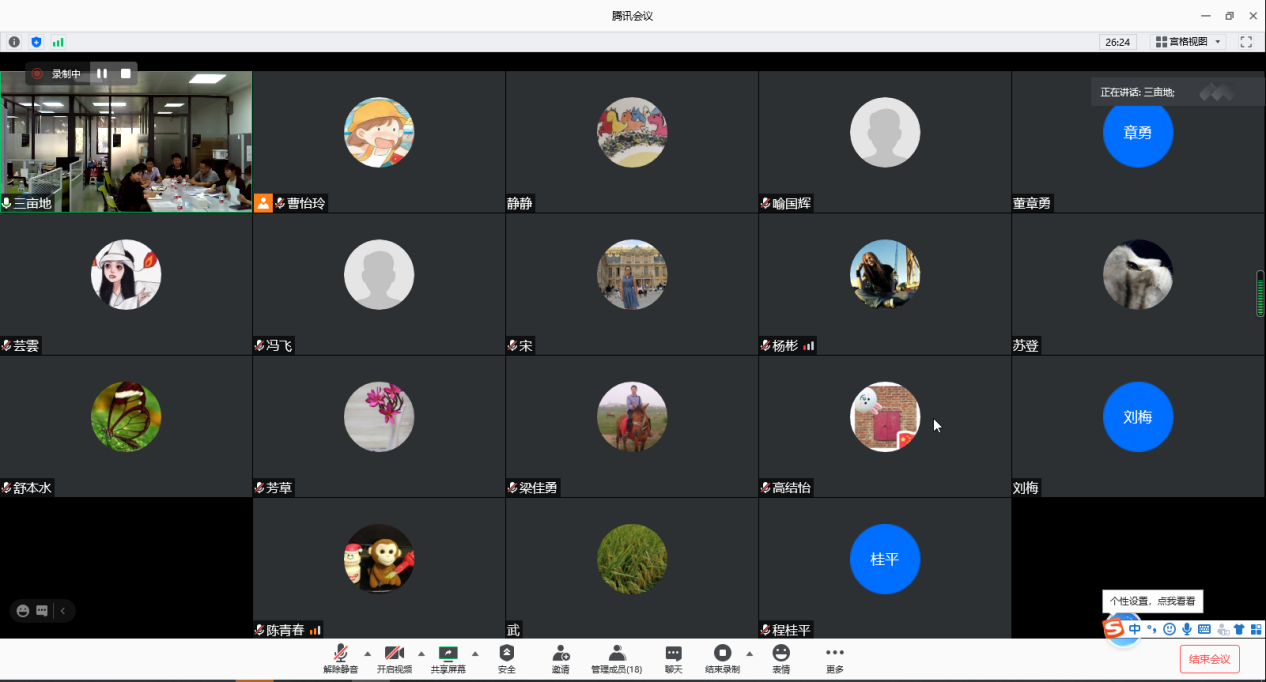Expand audio options arrow next to 解除静音
Image resolution: width=1266 pixels, height=682 pixels.
pos(367,653)
